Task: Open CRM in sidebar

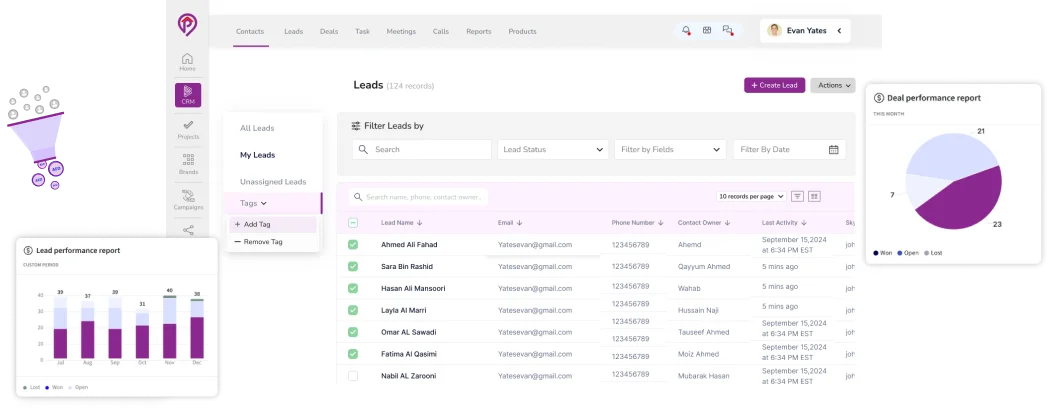Action: pyautogui.click(x=188, y=95)
